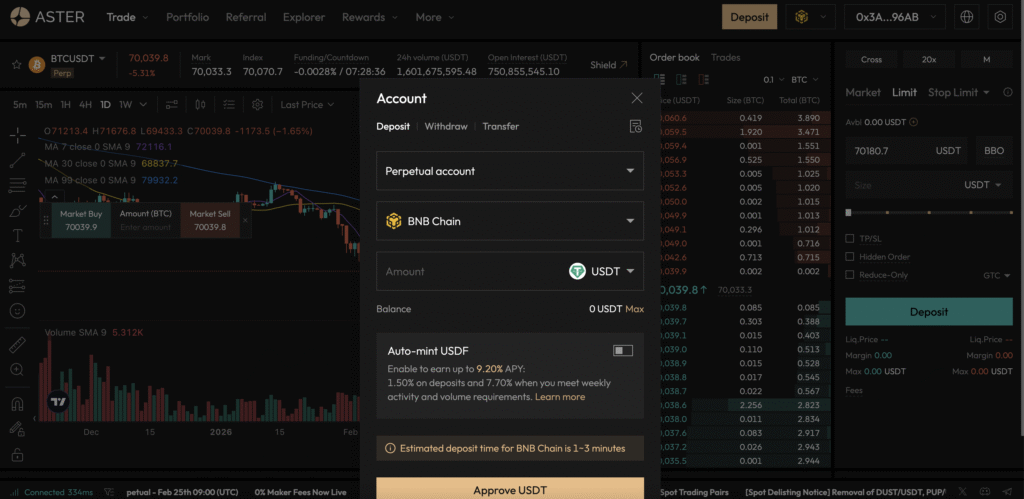The image size is (1024, 499).
Task: Open deposit history record icon
Action: pyautogui.click(x=635, y=127)
